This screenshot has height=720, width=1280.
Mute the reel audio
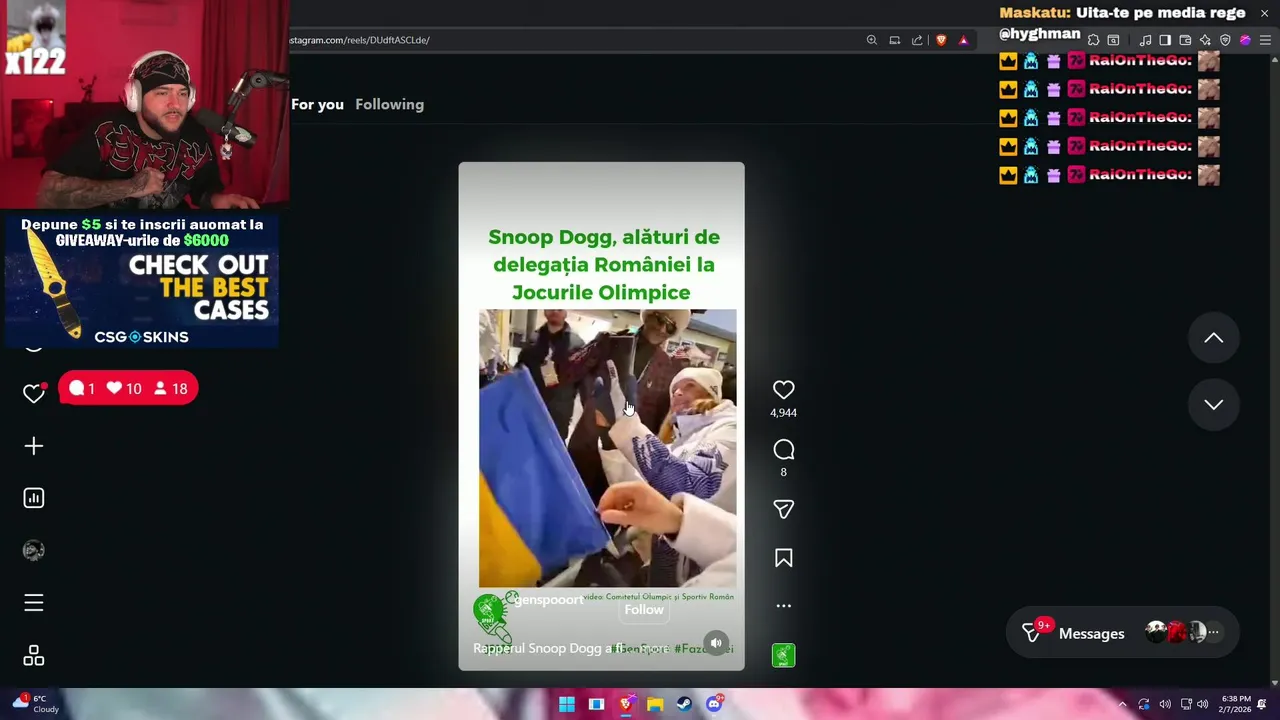(x=715, y=643)
